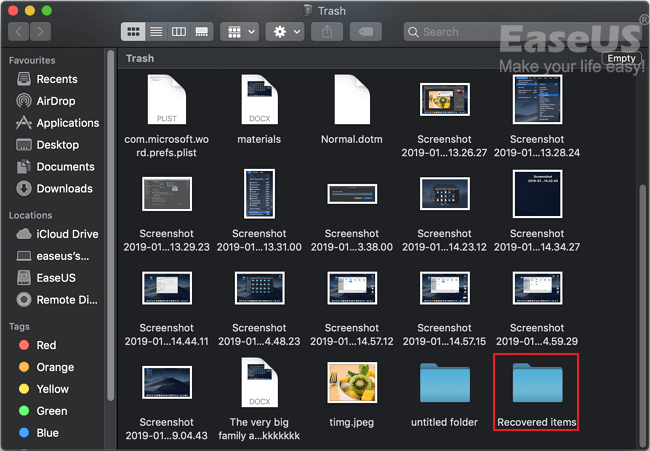The width and height of the screenshot is (650, 451).
Task: Go to Applications in the sidebar
Action: (67, 123)
